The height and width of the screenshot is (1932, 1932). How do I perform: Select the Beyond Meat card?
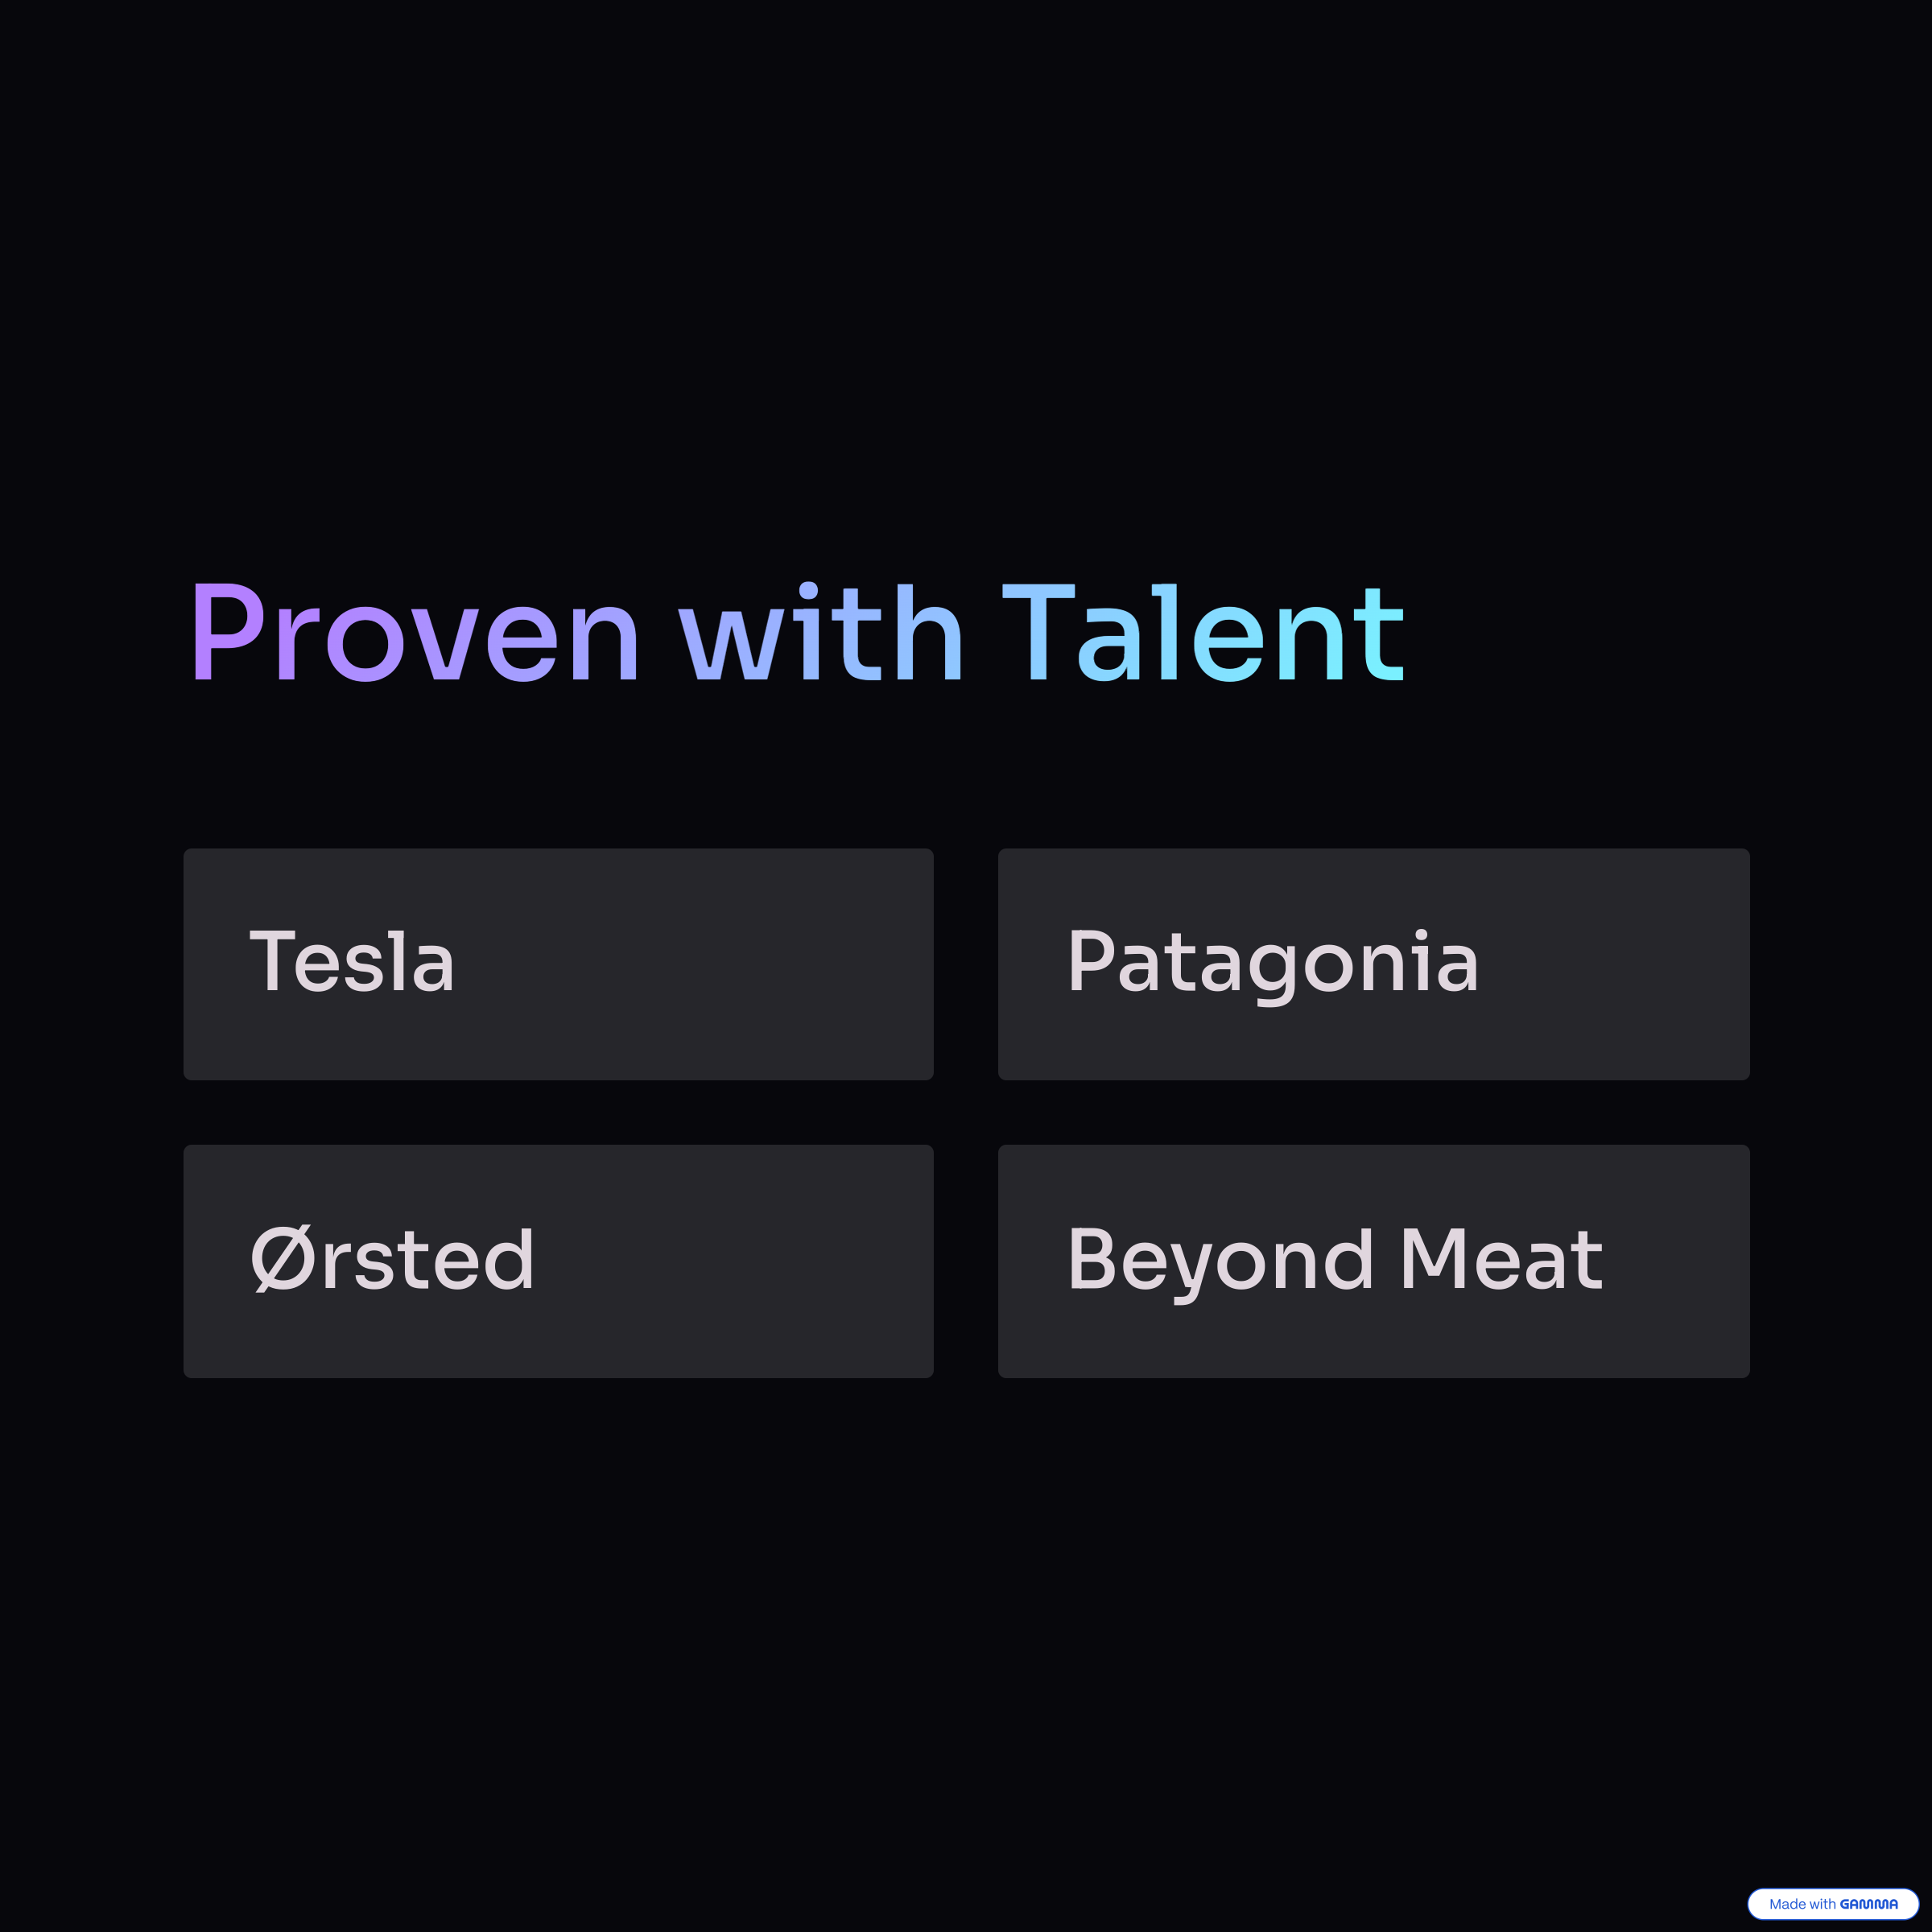click(1373, 1261)
